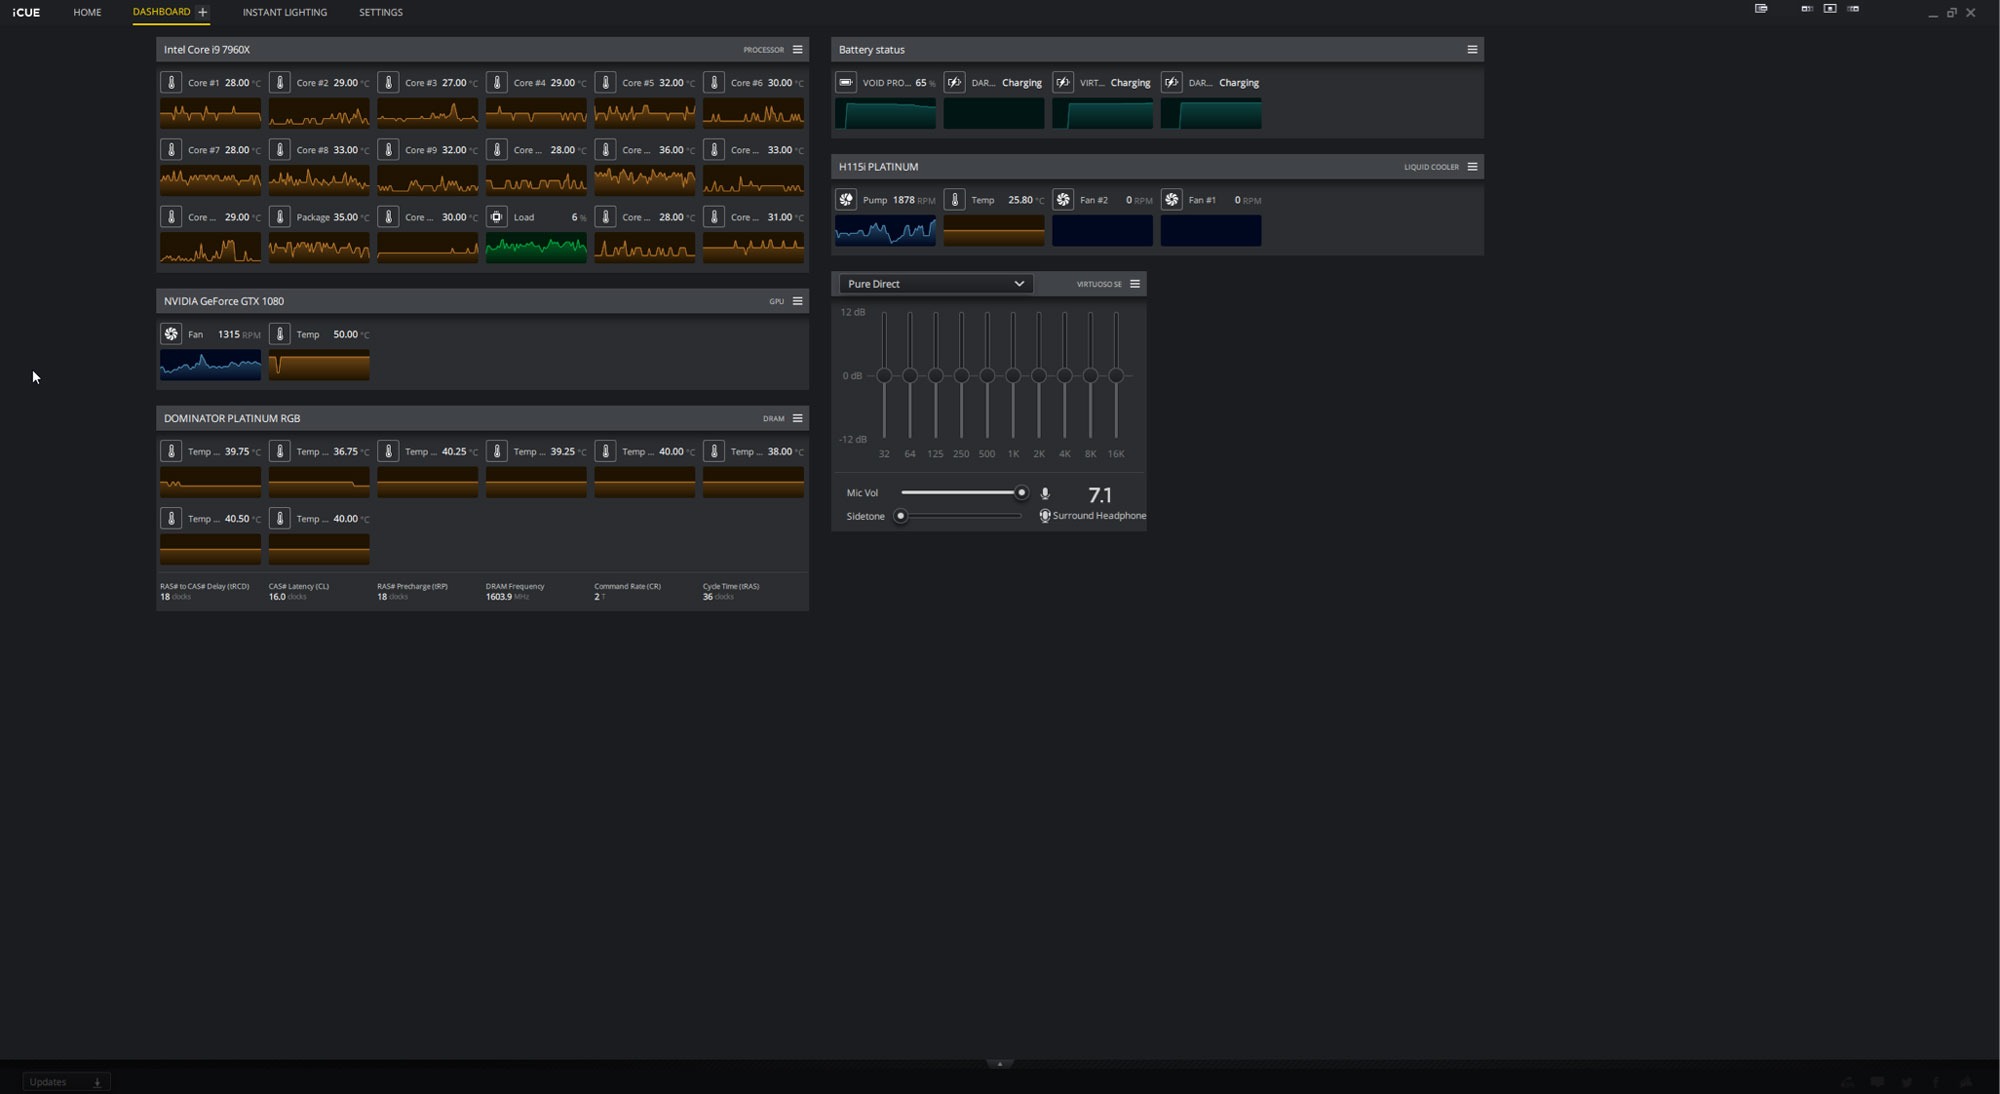The height and width of the screenshot is (1094, 2000).
Task: Expand the bottom panel arrow
Action: click(x=1000, y=1064)
